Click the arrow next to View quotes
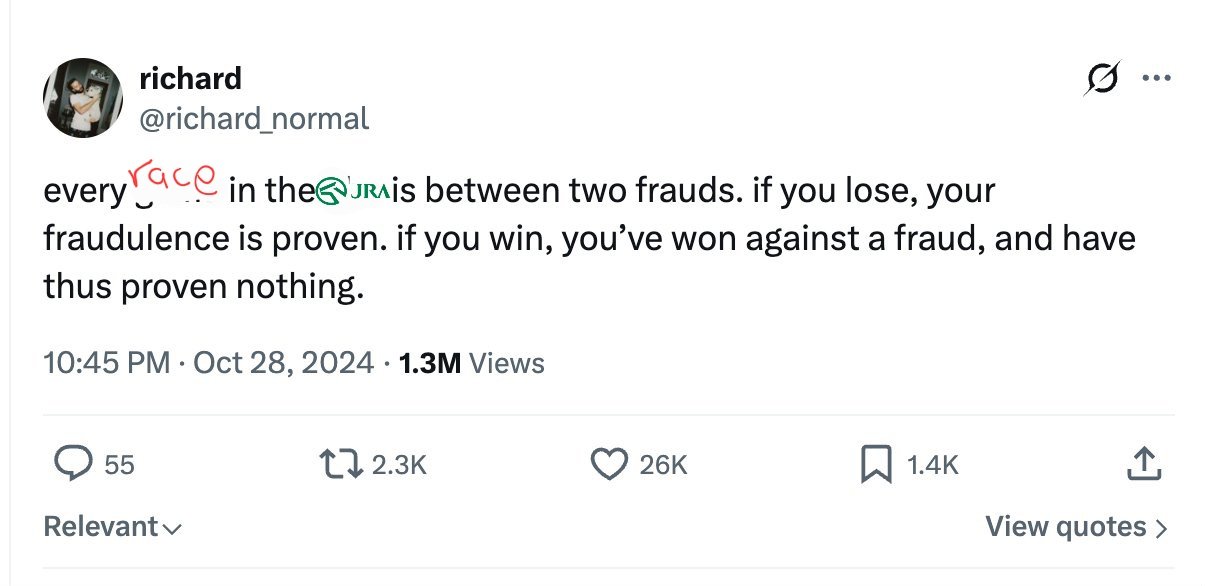 click(x=1161, y=528)
